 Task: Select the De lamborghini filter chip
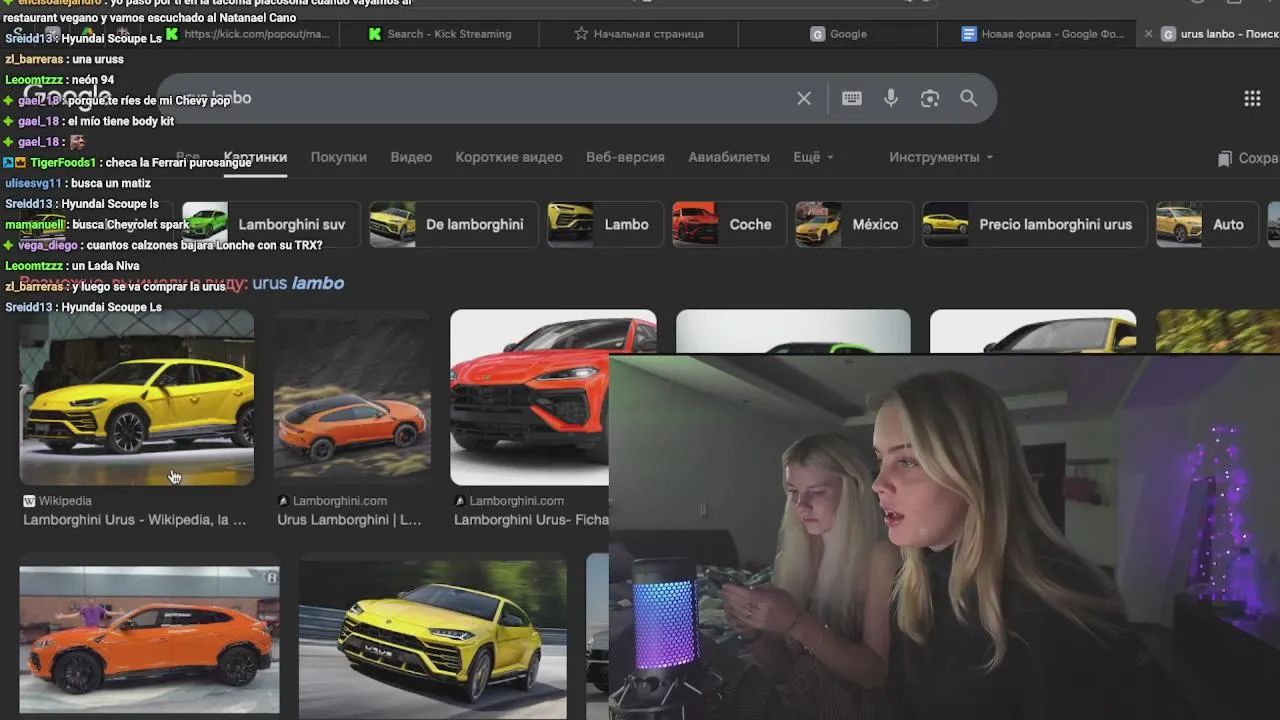[x=454, y=224]
